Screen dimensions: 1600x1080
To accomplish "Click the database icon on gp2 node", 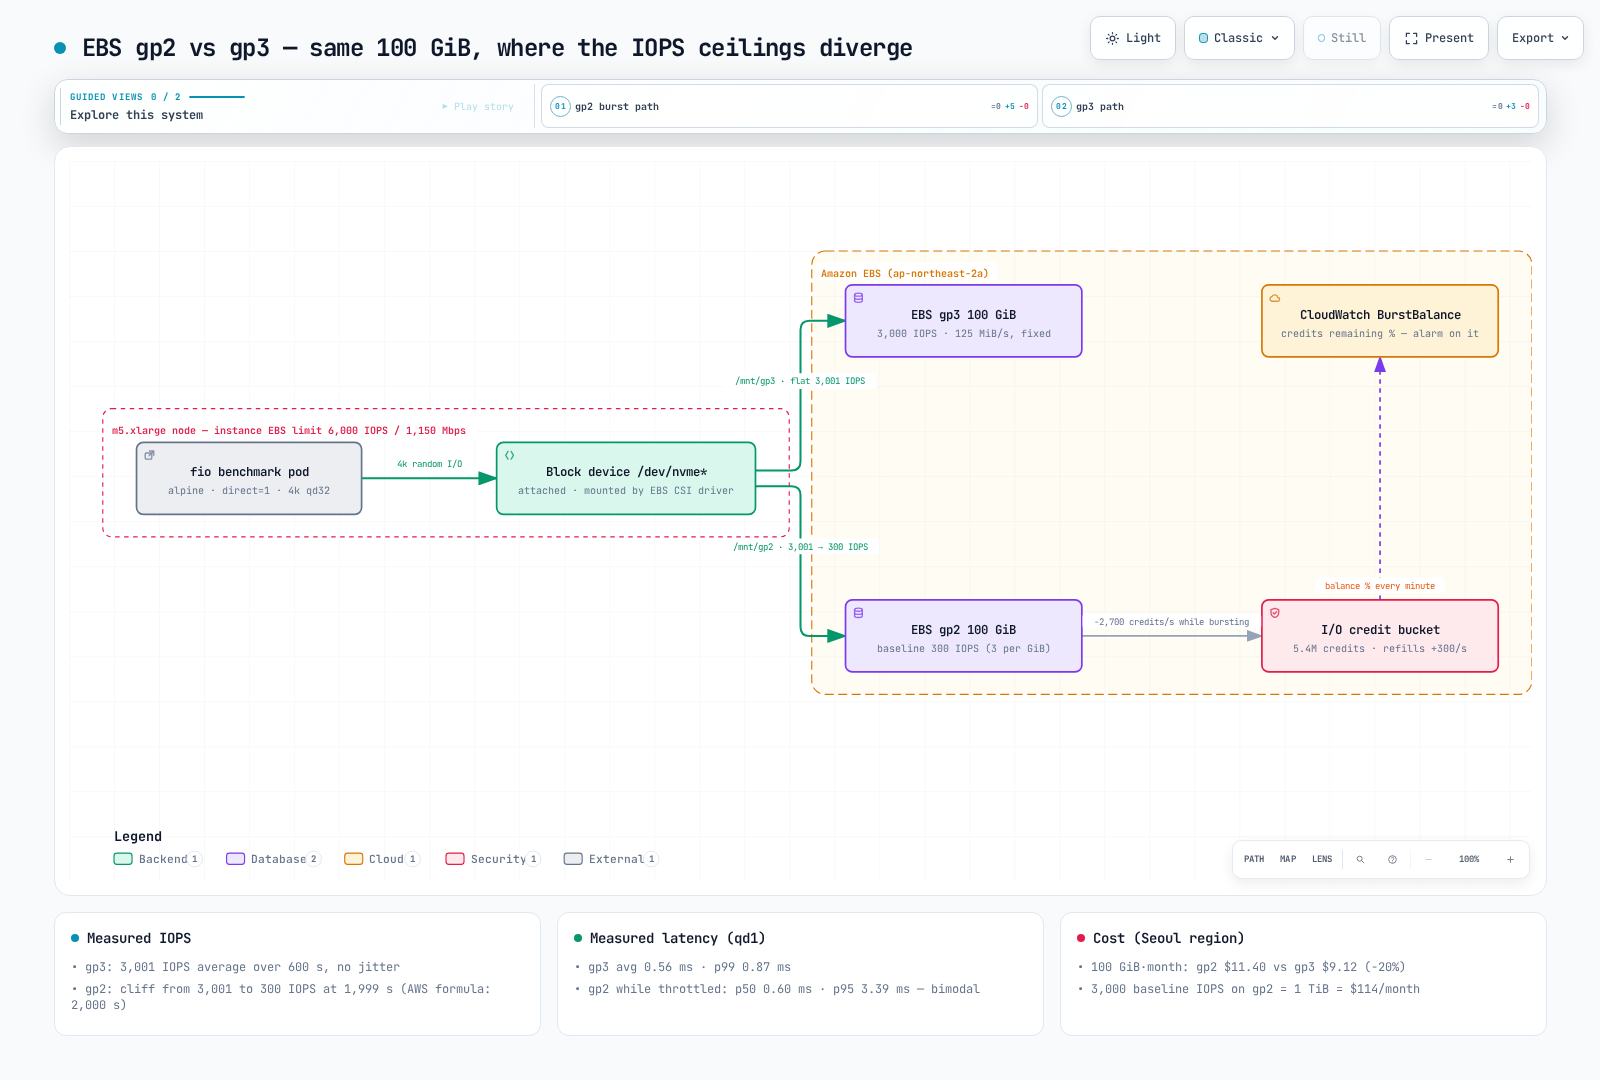I will pos(859,613).
